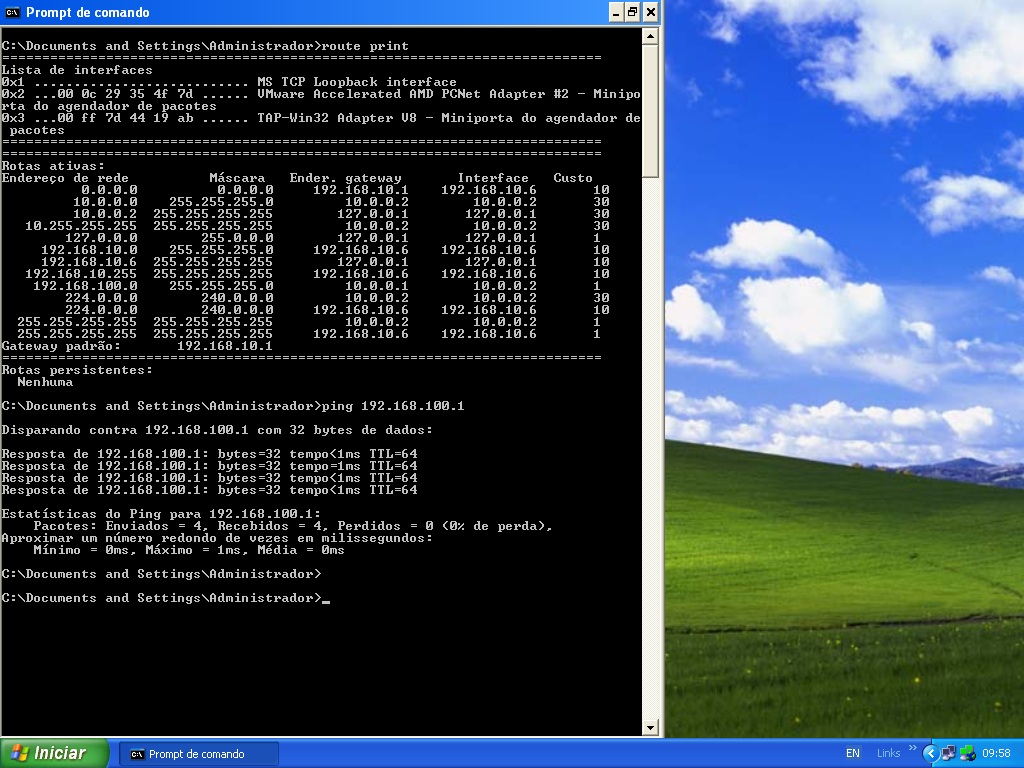Click the 'ping 192.168.100.1' command text
The width and height of the screenshot is (1024, 768).
(392, 406)
